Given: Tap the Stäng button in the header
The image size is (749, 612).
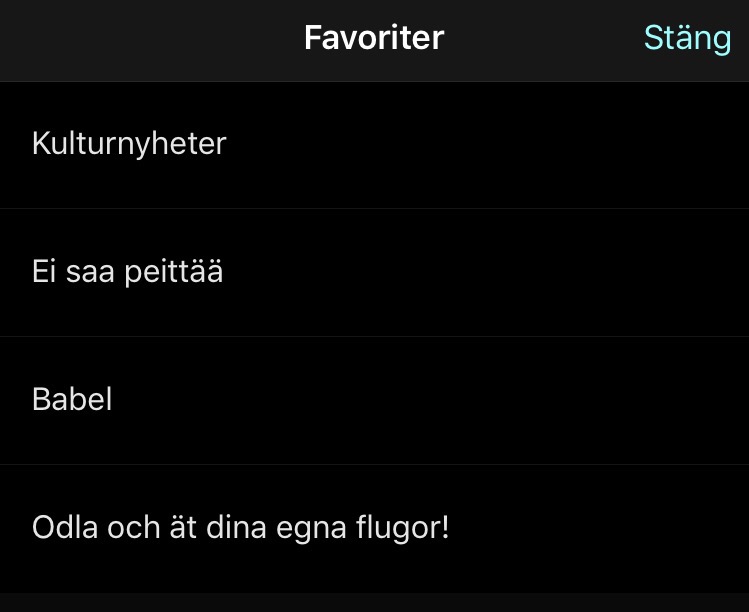Looking at the screenshot, I should tap(687, 38).
